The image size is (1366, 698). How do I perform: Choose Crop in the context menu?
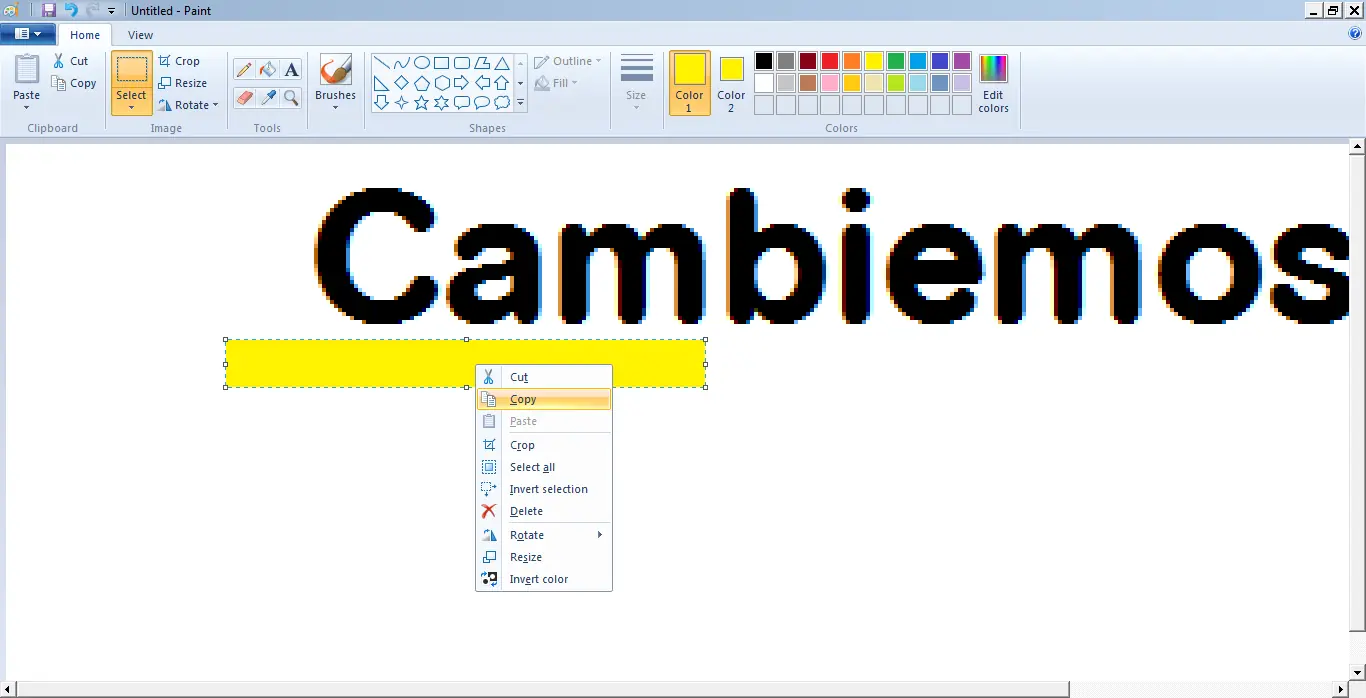[x=545, y=445]
